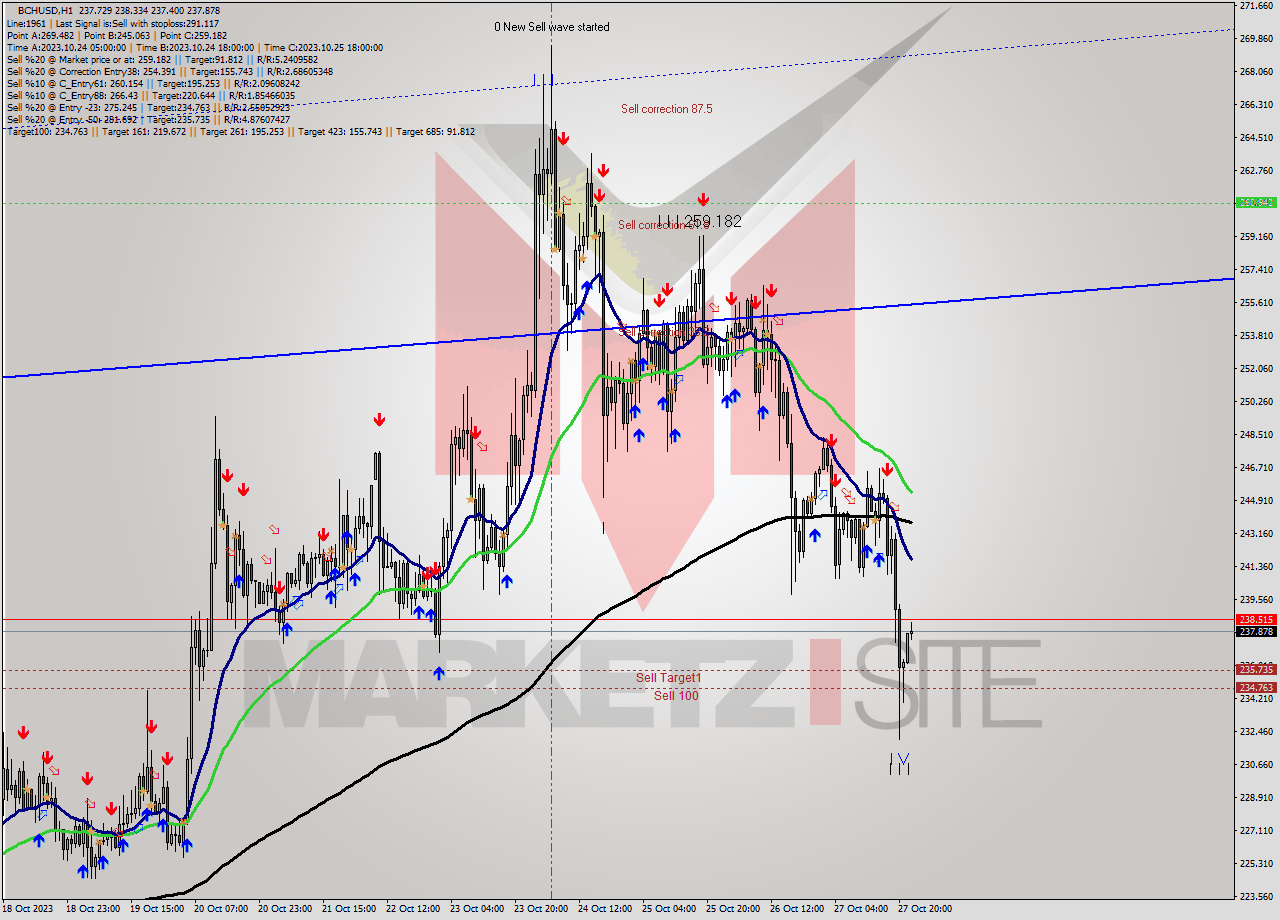The width and height of the screenshot is (1280, 920).
Task: Click the '0 New Sell wave started' label
Action: 552,27
